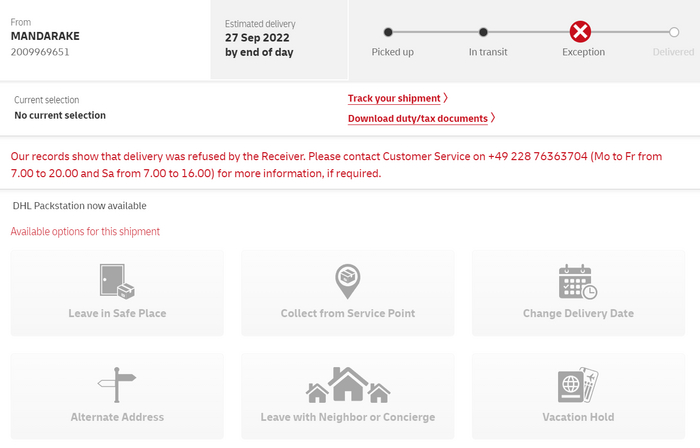Click 'Available options for this shipment' heading

85,232
